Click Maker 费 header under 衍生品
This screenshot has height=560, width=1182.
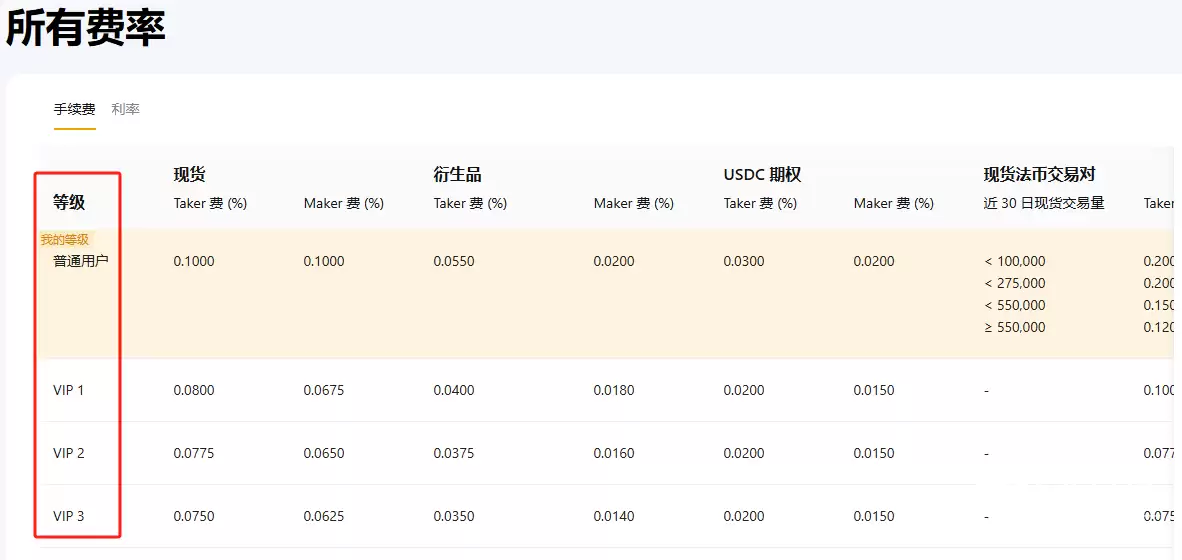(x=633, y=203)
